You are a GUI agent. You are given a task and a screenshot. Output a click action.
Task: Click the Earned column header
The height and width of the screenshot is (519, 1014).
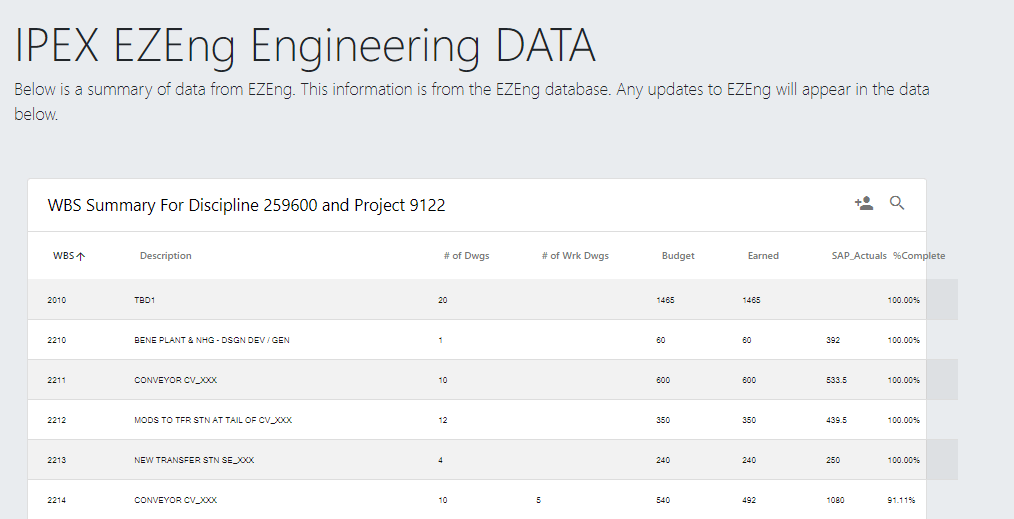pyautogui.click(x=763, y=256)
